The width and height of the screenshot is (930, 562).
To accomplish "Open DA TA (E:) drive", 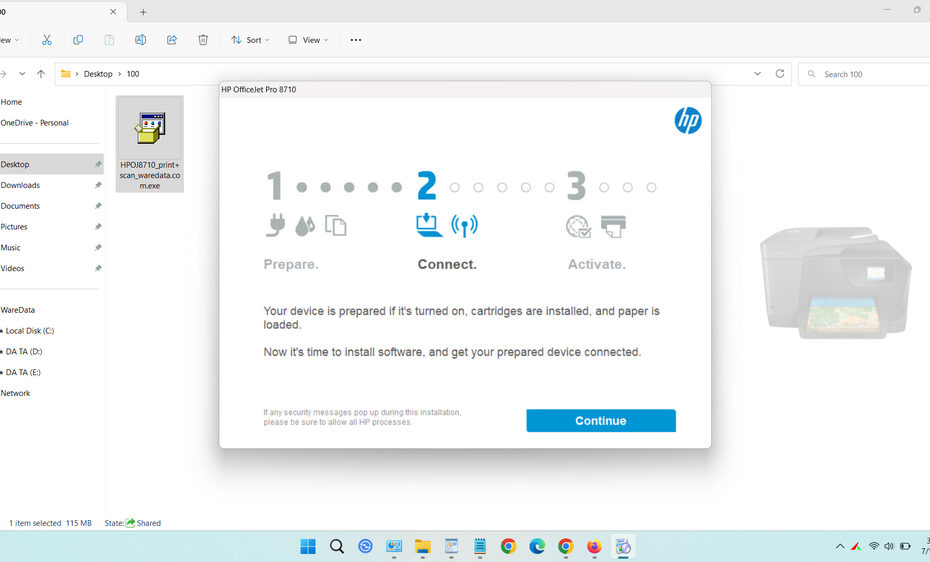I will click(x=23, y=372).
